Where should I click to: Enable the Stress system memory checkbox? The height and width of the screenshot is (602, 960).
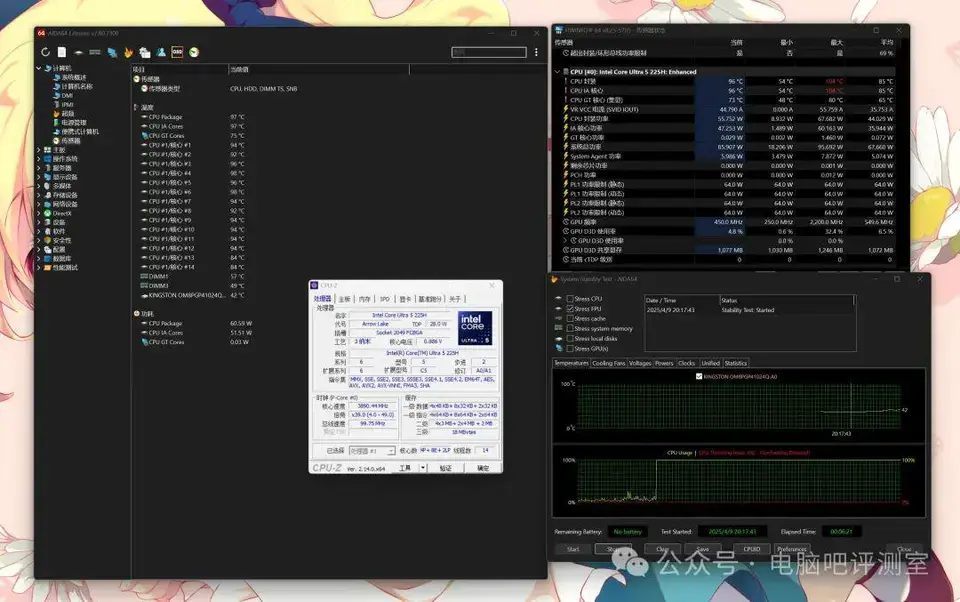coord(570,328)
